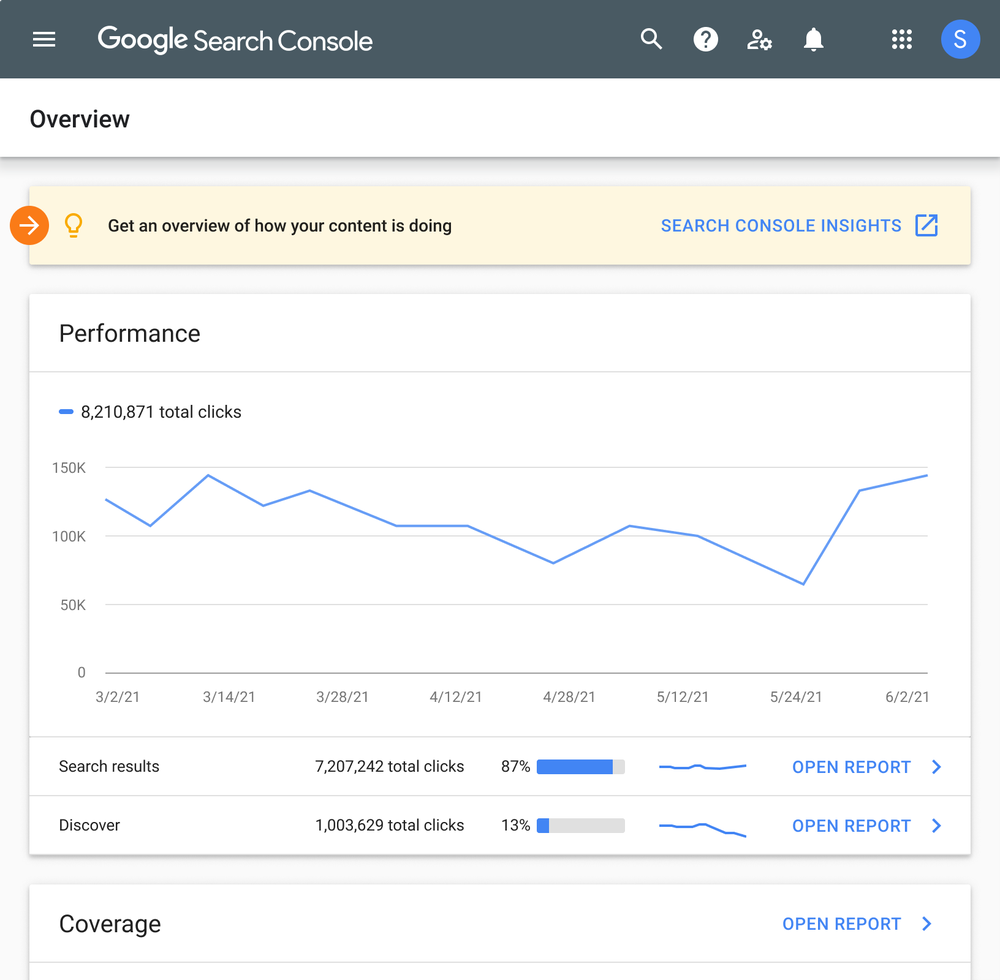Open the account avatar labeled S

[x=960, y=39]
